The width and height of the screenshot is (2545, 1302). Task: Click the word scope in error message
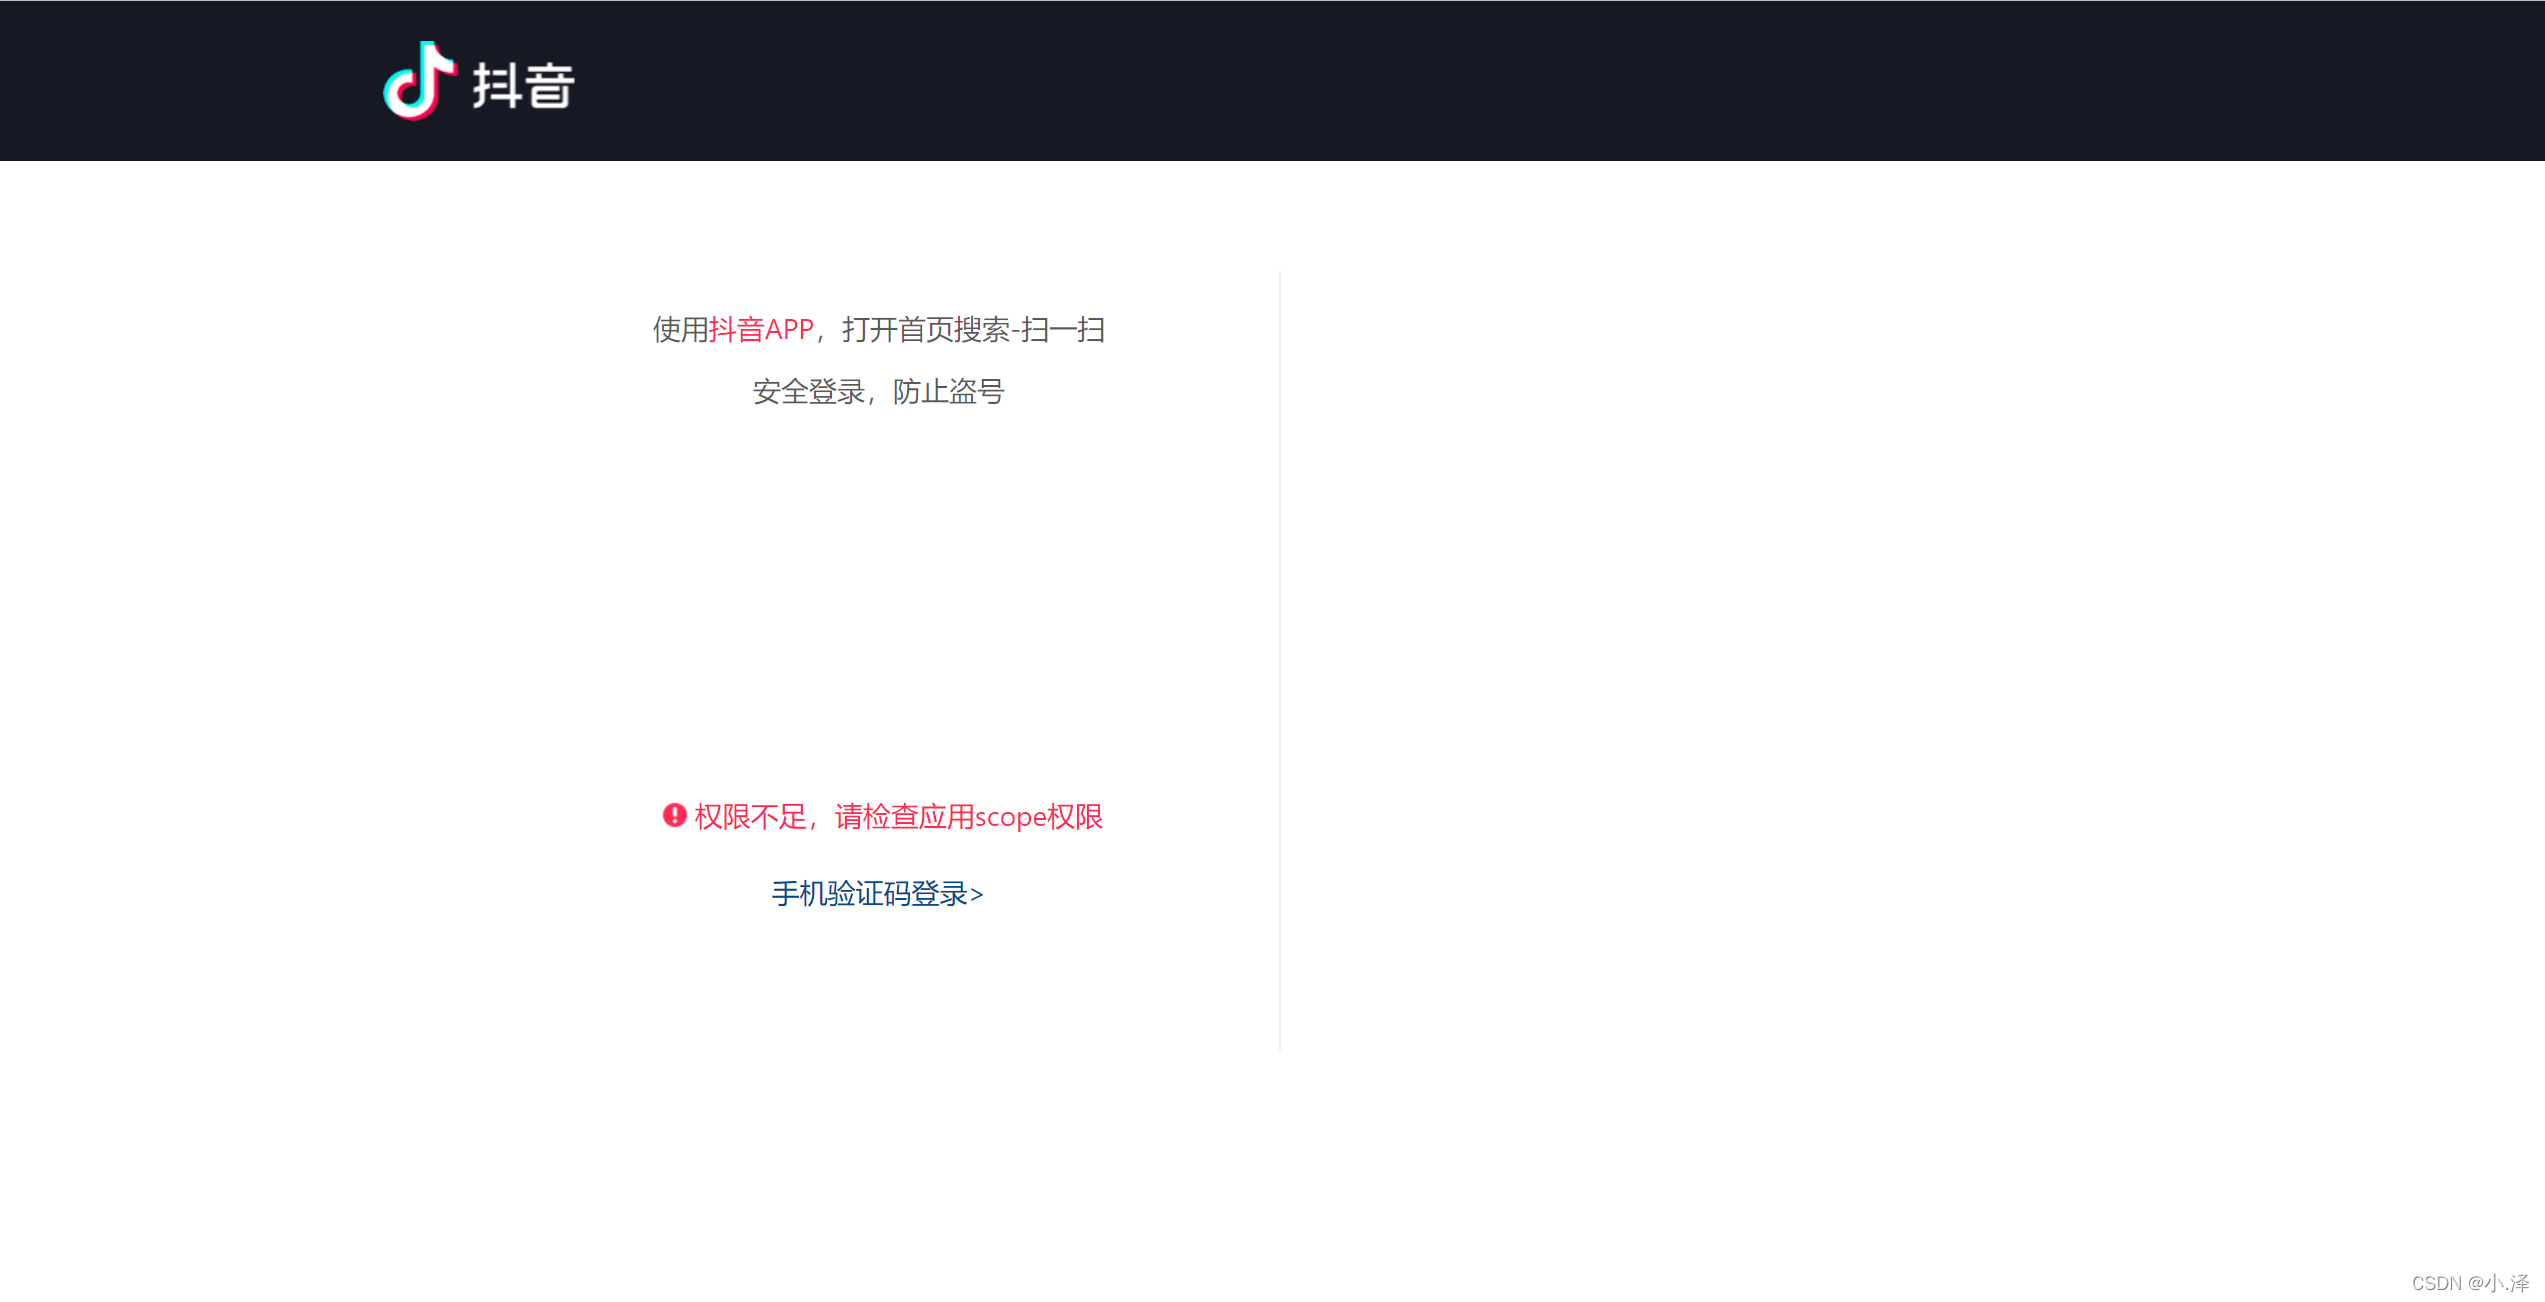pos(1010,817)
